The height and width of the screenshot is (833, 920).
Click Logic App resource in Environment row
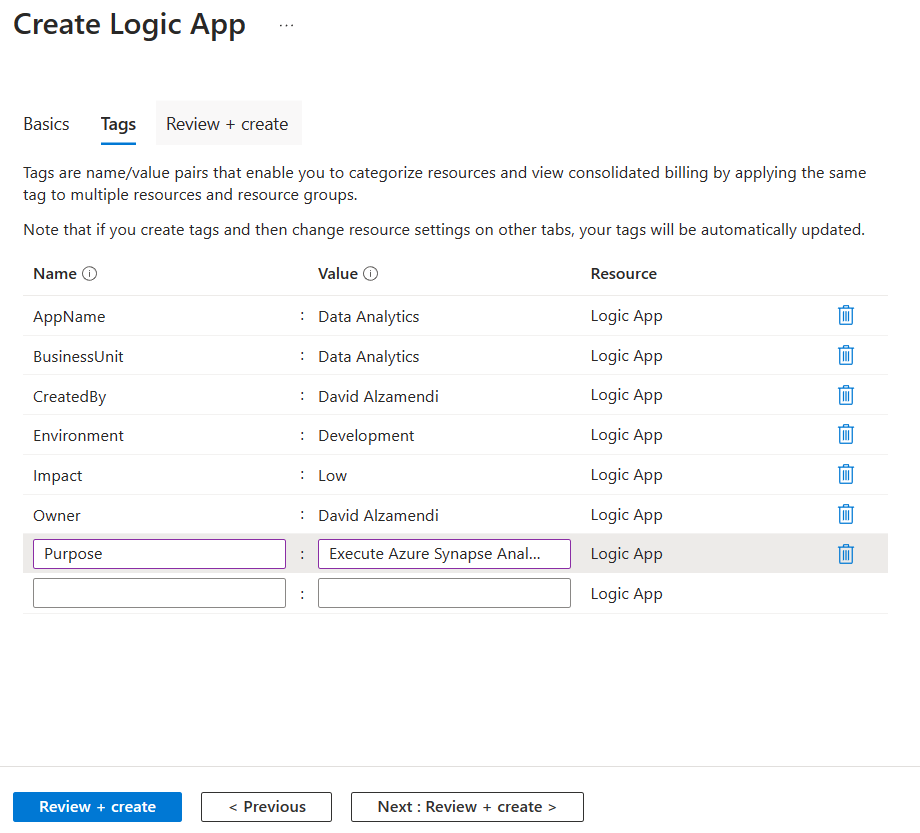pos(627,435)
